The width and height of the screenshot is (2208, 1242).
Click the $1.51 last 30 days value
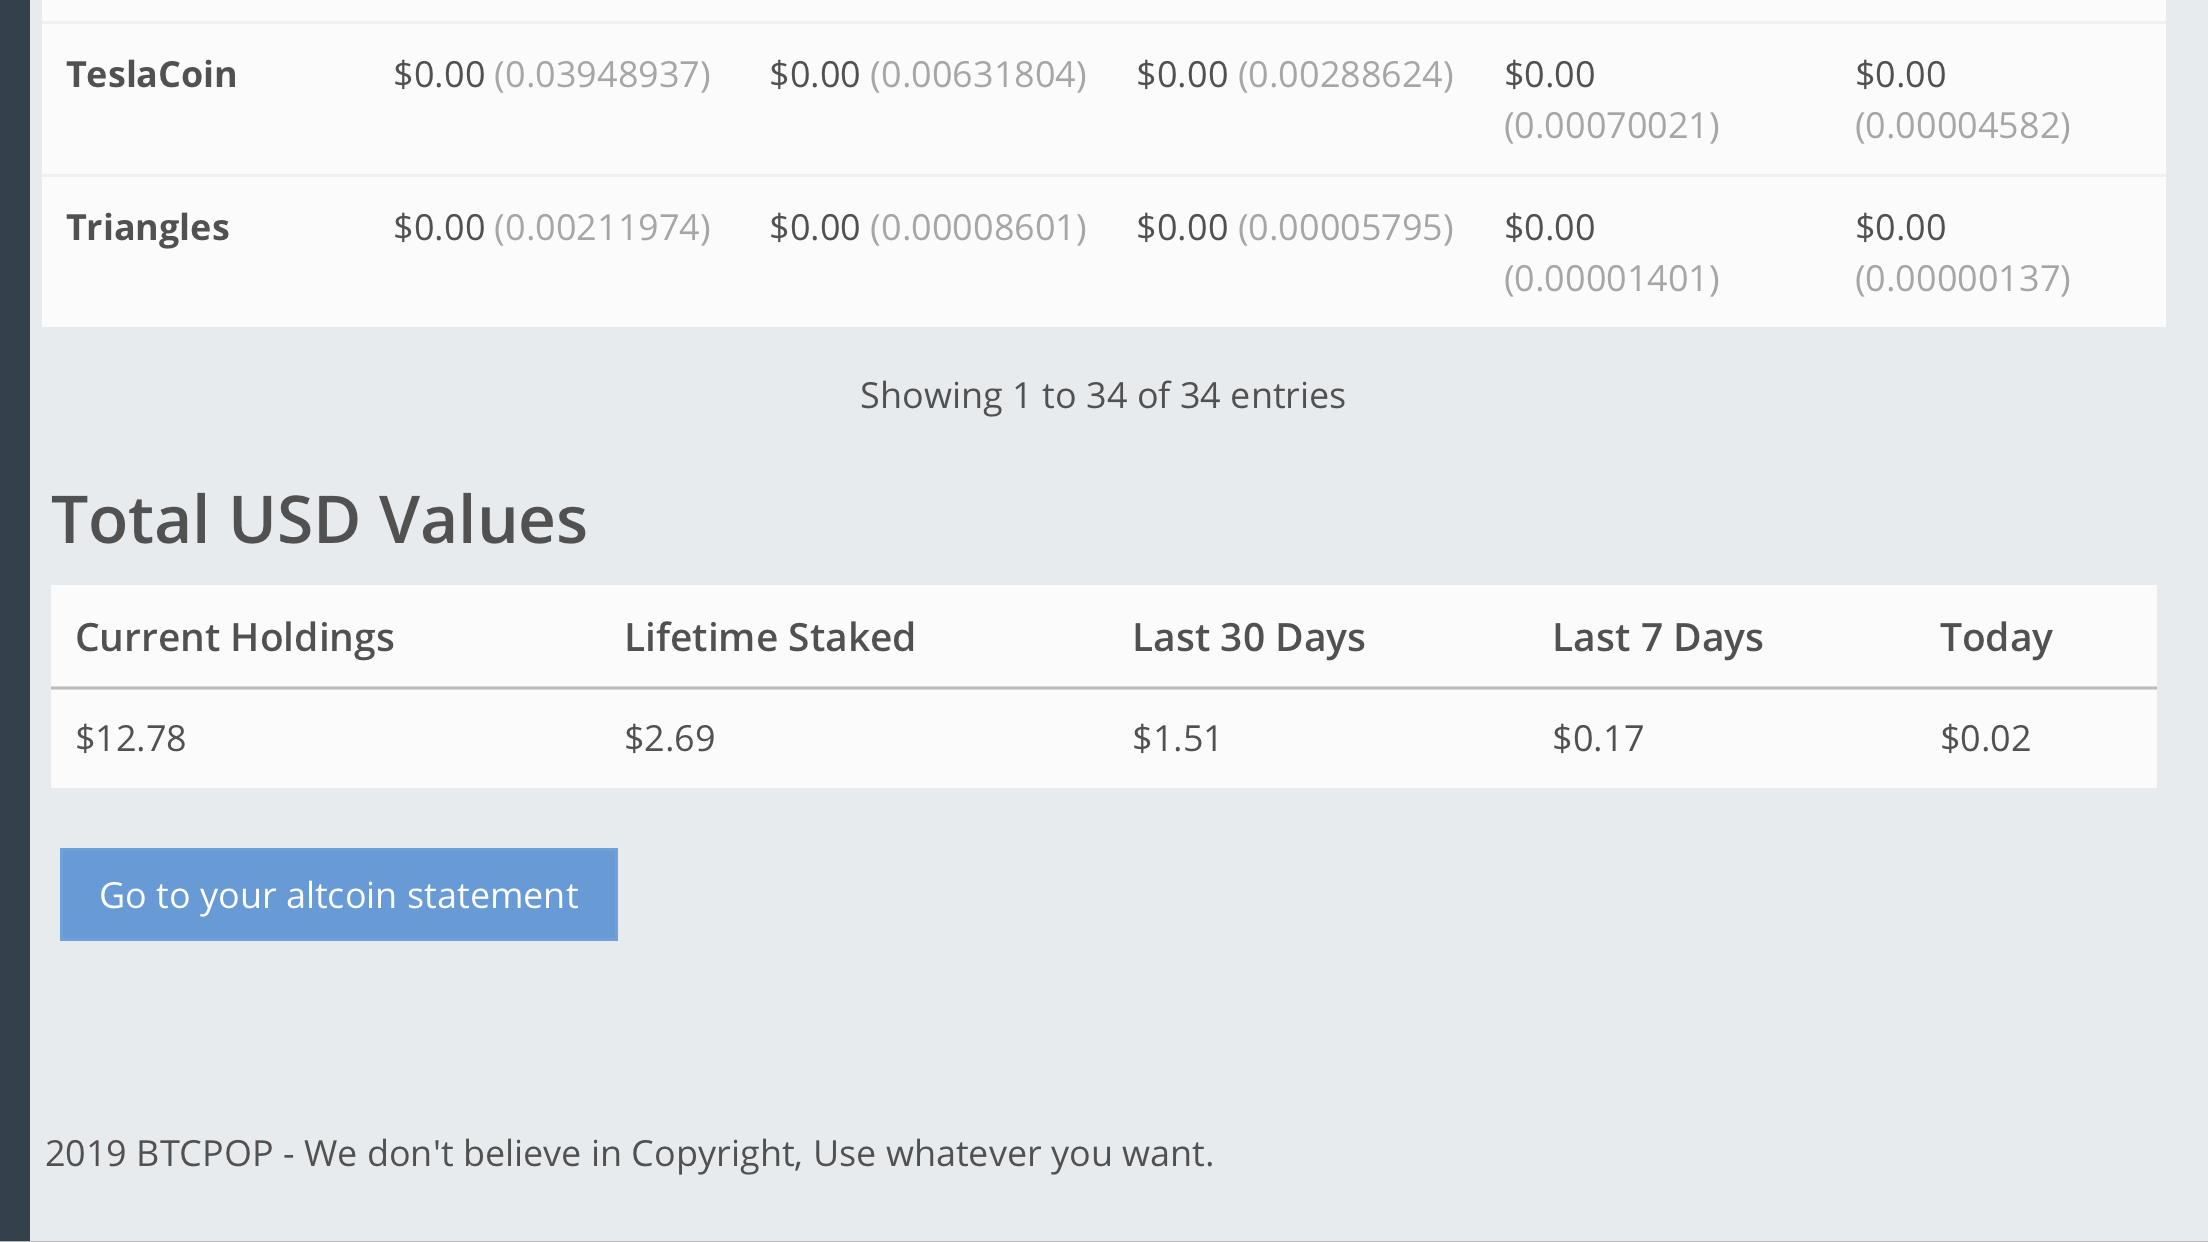[1176, 739]
